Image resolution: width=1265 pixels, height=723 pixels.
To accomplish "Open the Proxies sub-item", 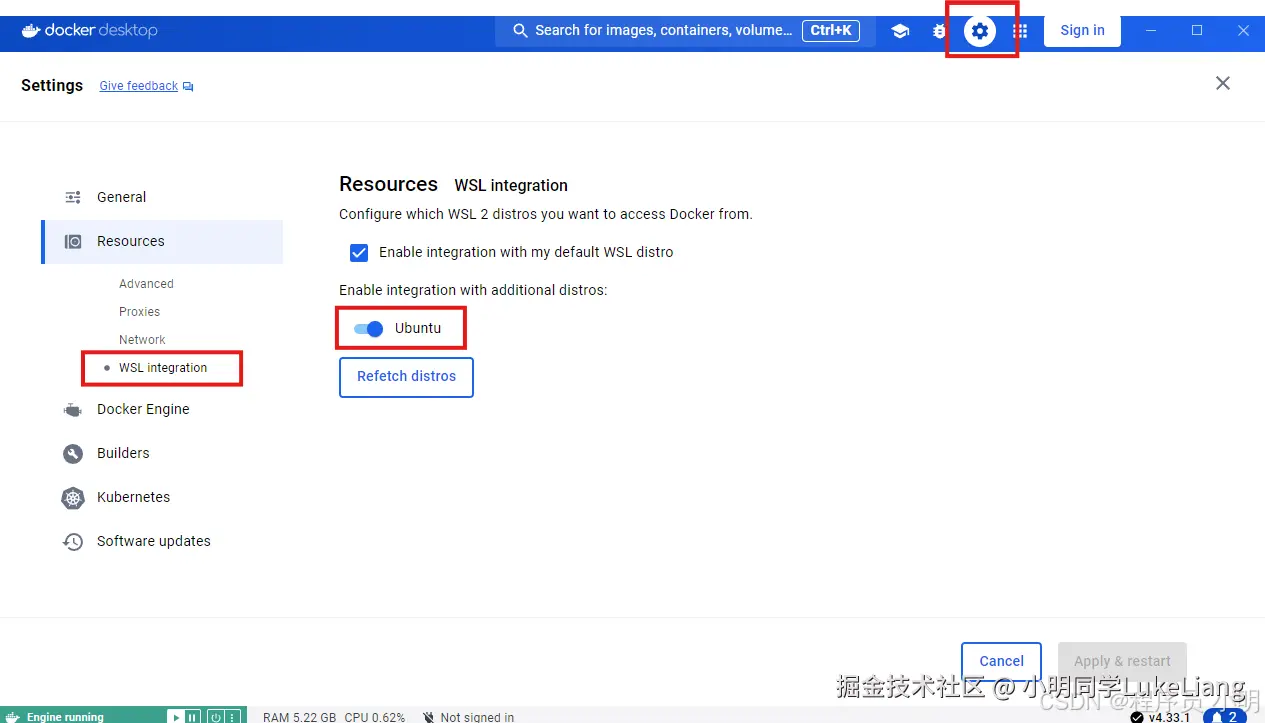I will pyautogui.click(x=139, y=312).
